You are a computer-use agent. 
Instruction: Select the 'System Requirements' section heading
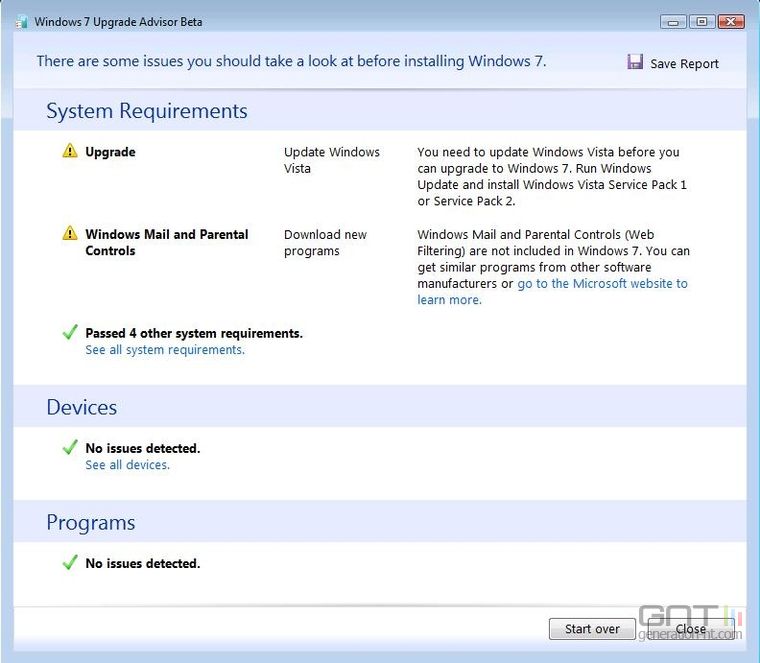click(147, 111)
